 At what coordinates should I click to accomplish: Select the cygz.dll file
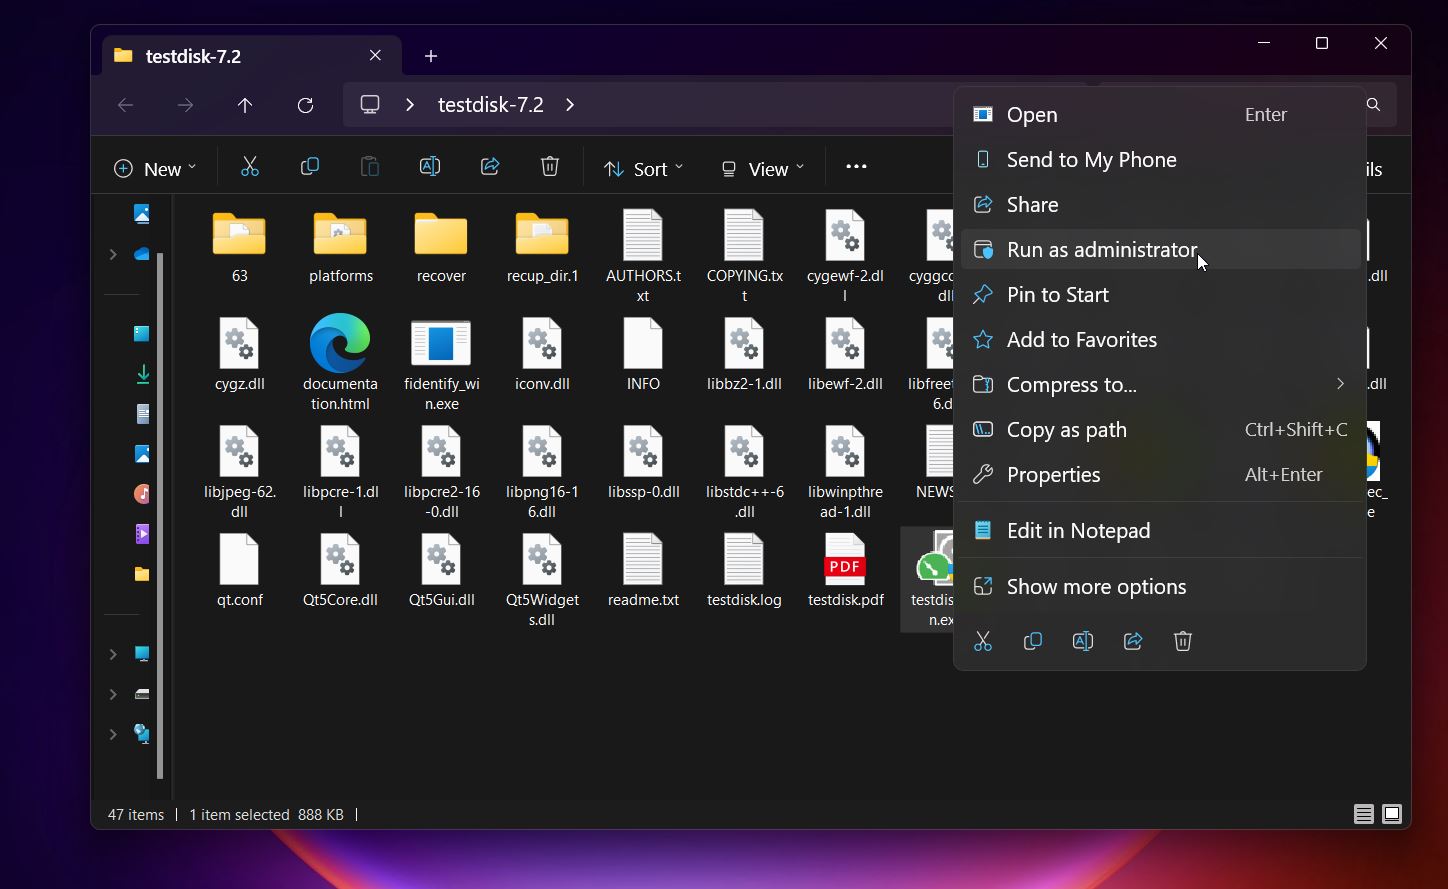[239, 355]
